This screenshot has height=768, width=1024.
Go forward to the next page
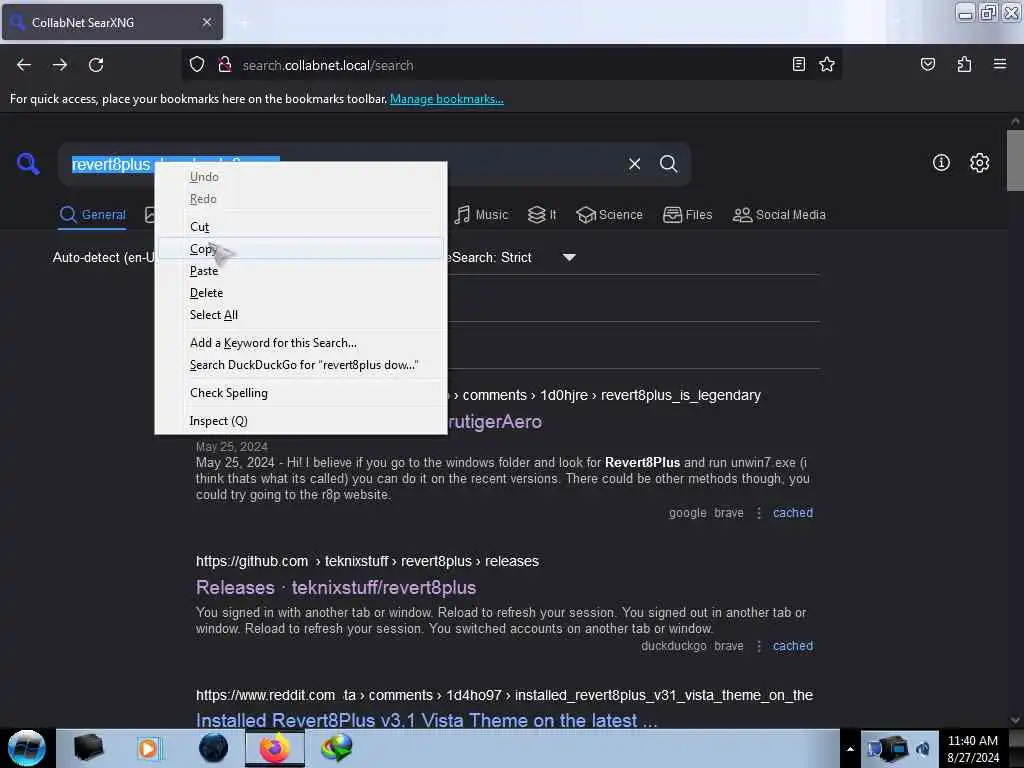[x=60, y=65]
